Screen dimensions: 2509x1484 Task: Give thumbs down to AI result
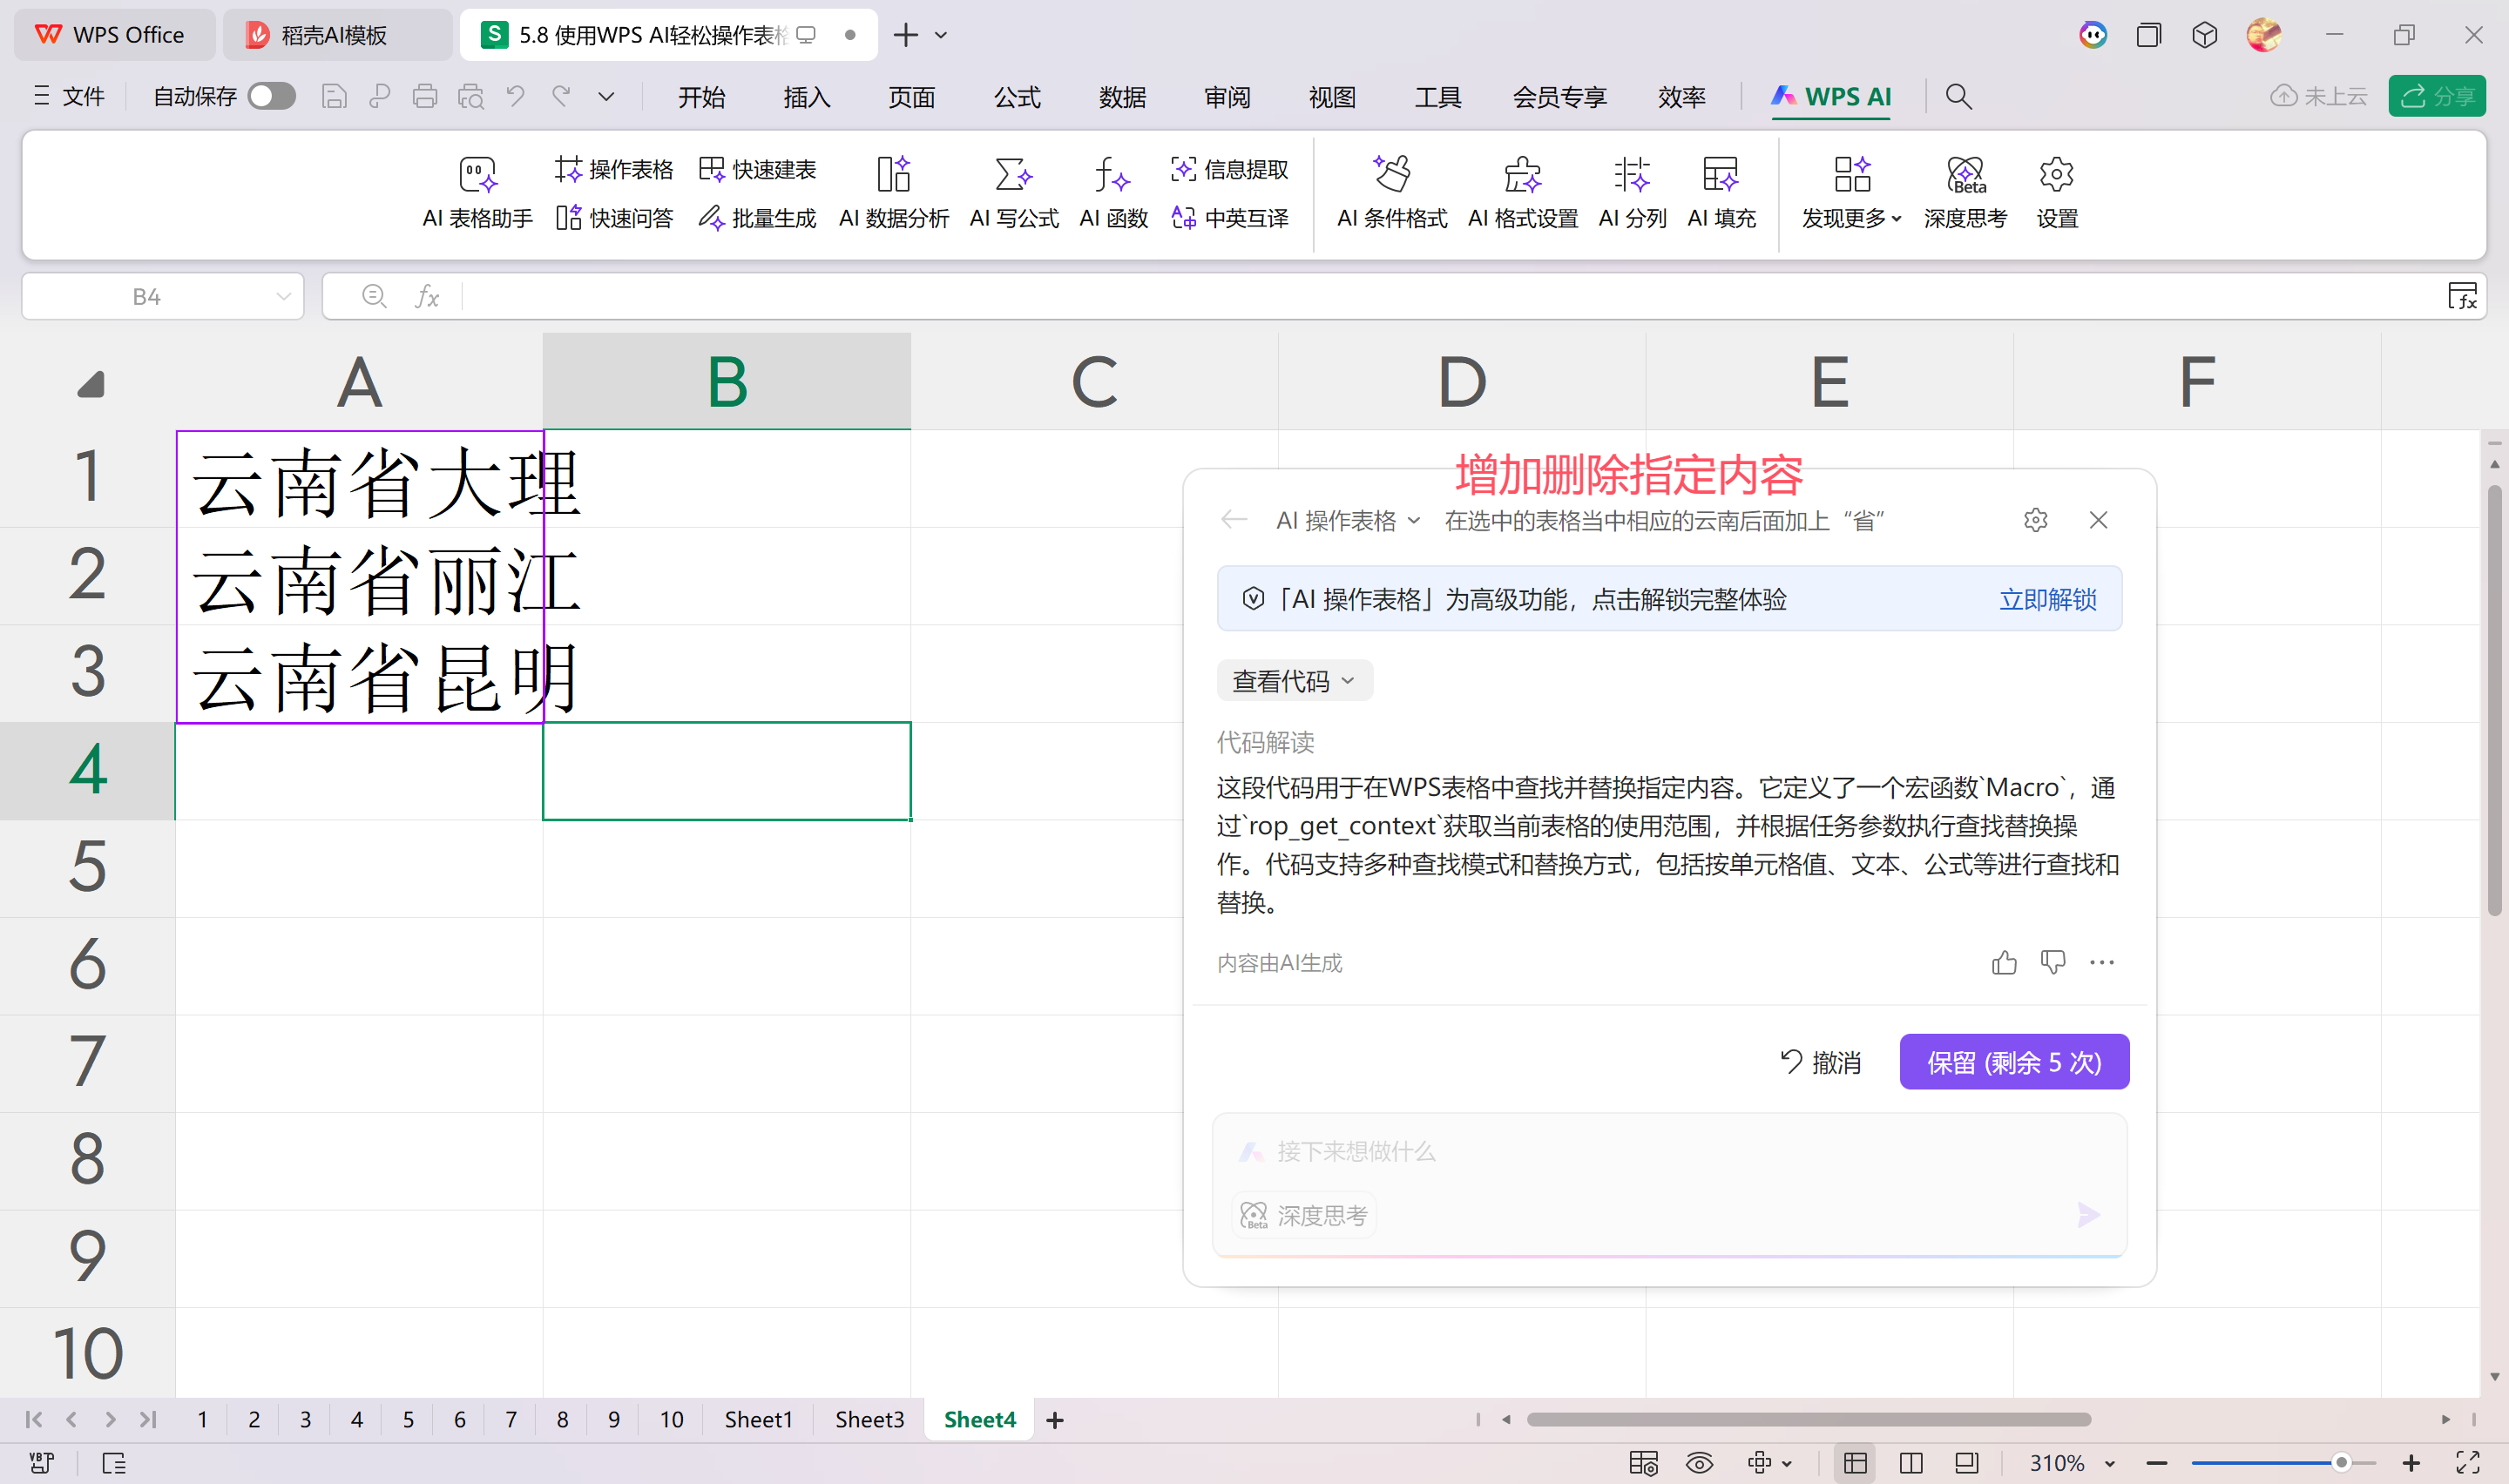tap(2052, 962)
